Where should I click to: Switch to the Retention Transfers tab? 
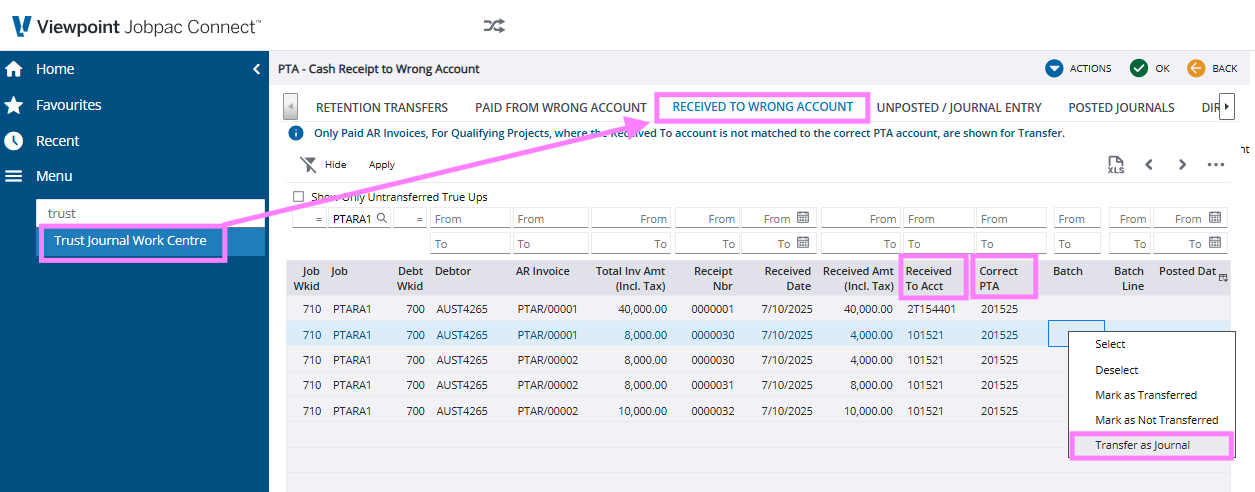tap(382, 107)
